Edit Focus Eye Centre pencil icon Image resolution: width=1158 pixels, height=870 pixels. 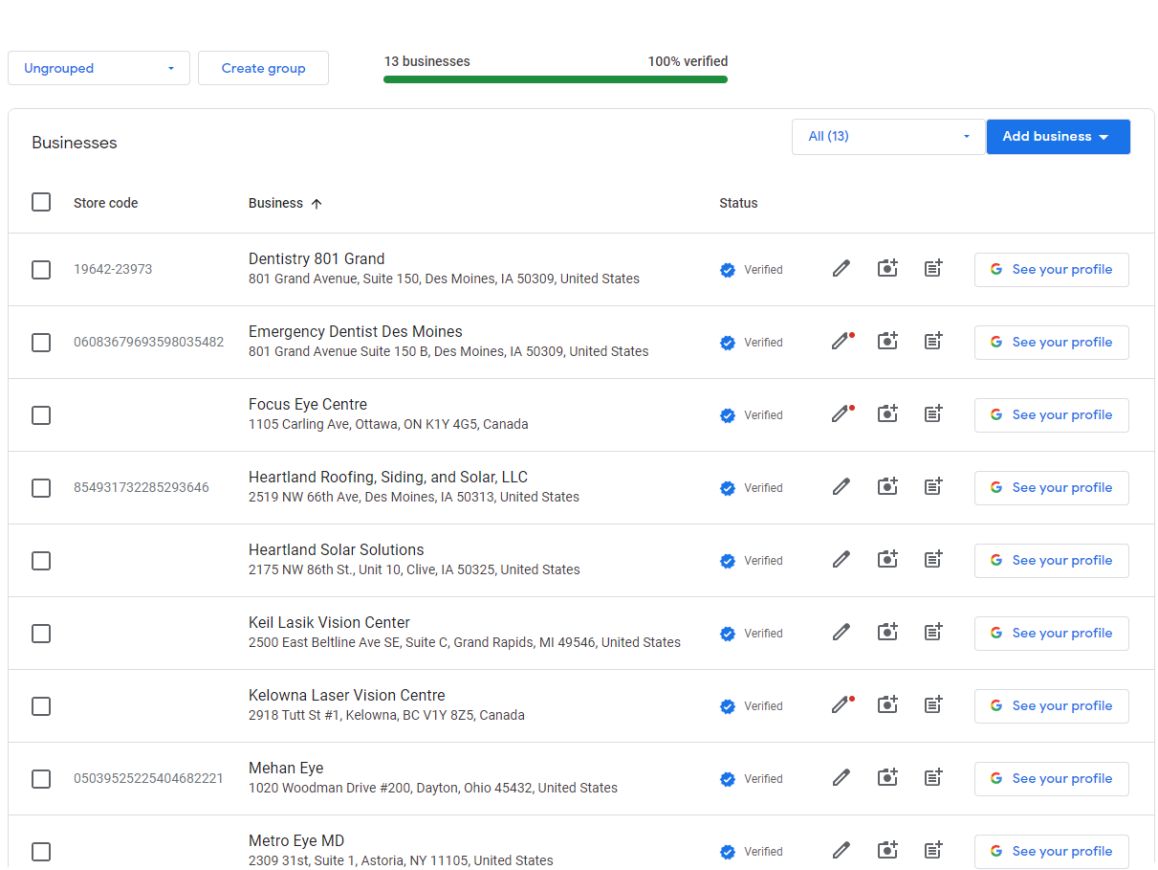(x=841, y=414)
